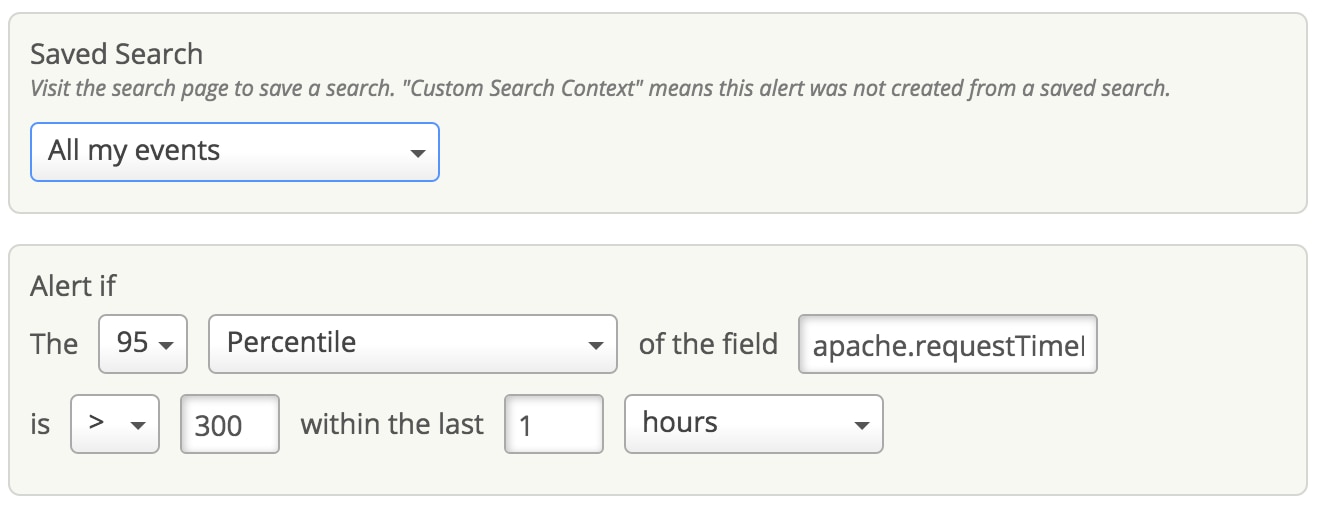The height and width of the screenshot is (524, 1324).
Task: Click the 'All my events' selected text
Action: click(134, 151)
